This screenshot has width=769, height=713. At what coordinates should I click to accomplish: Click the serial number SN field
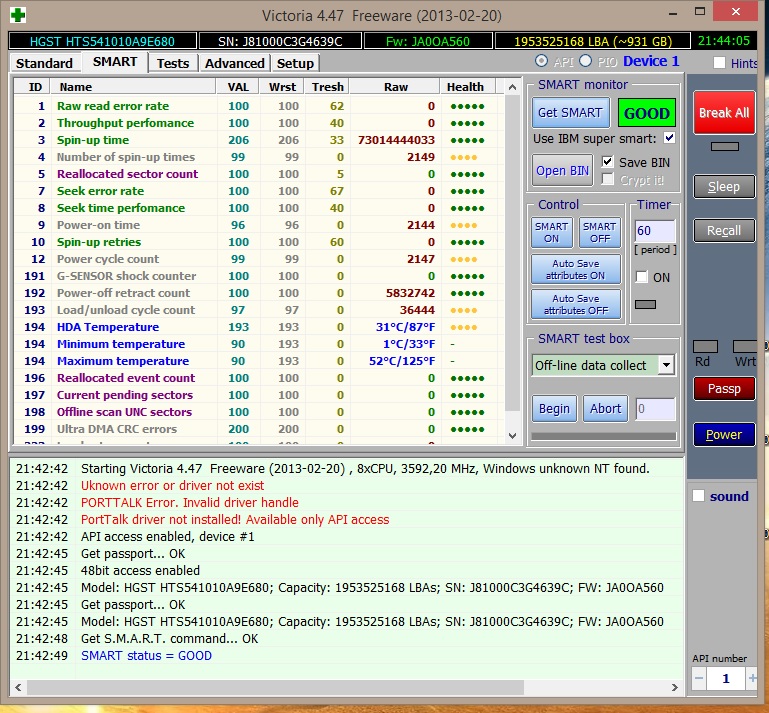[x=280, y=41]
